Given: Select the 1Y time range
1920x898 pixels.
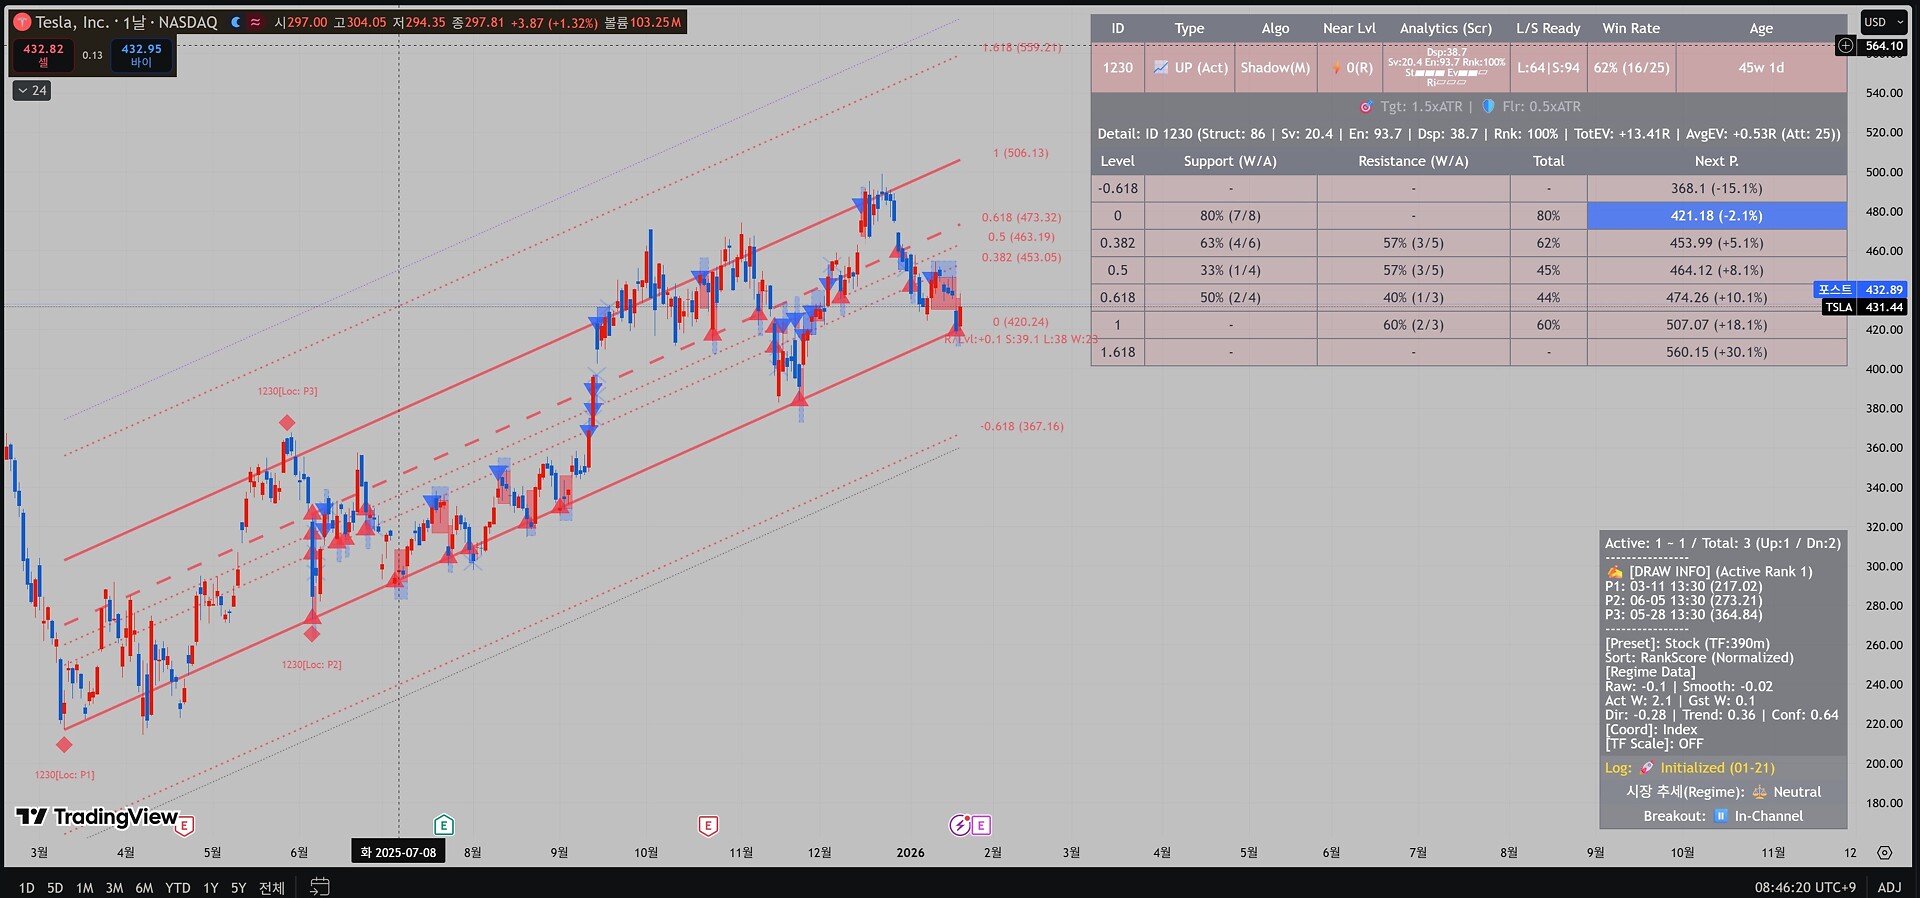Looking at the screenshot, I should pos(211,887).
